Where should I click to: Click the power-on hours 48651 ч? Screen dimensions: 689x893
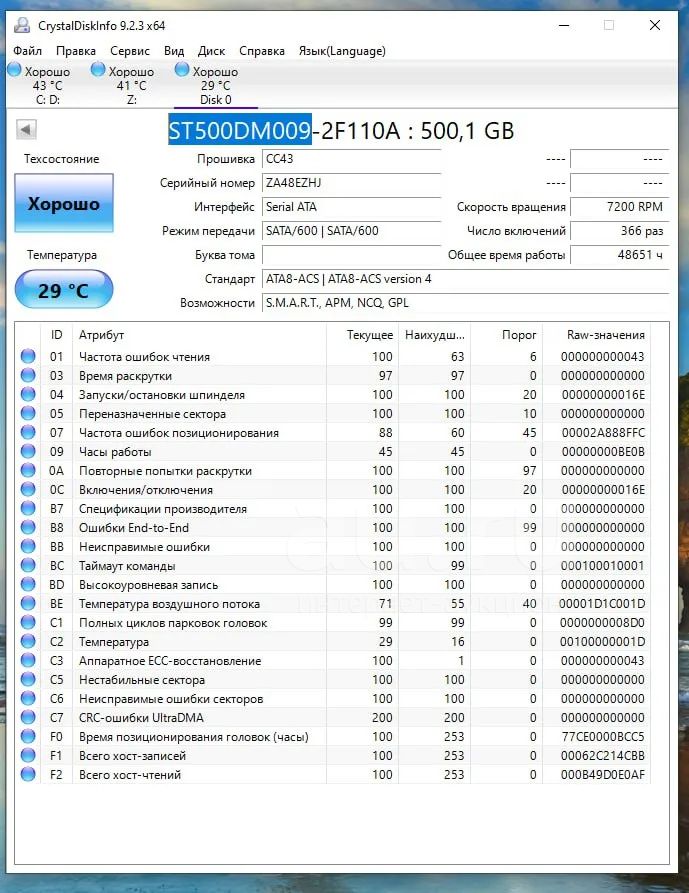click(x=620, y=255)
